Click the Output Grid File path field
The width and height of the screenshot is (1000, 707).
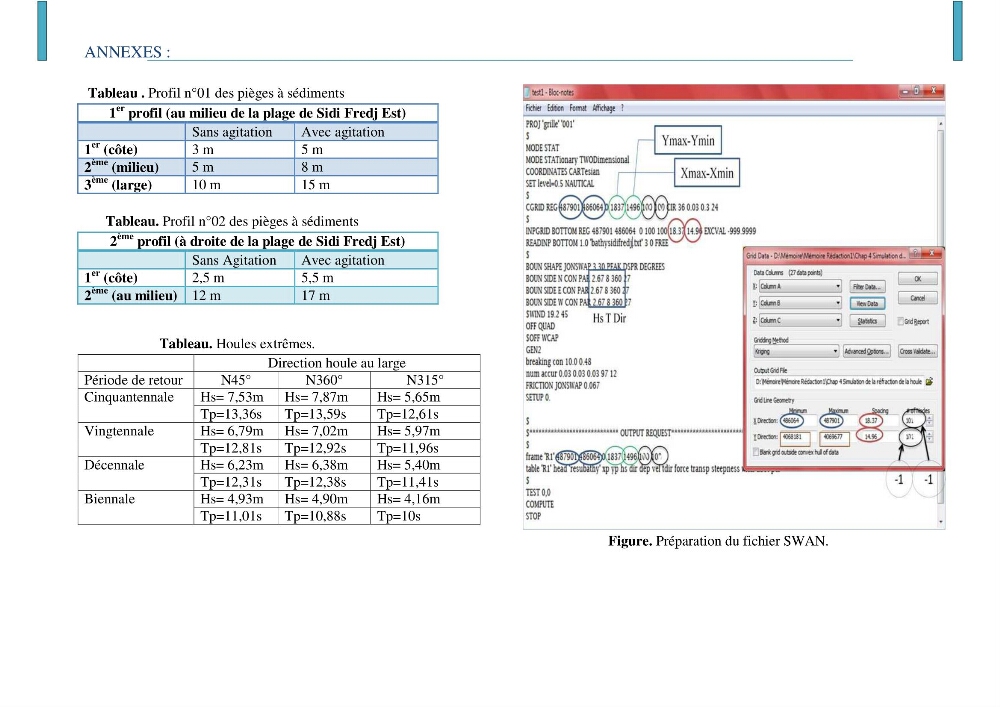point(839,381)
